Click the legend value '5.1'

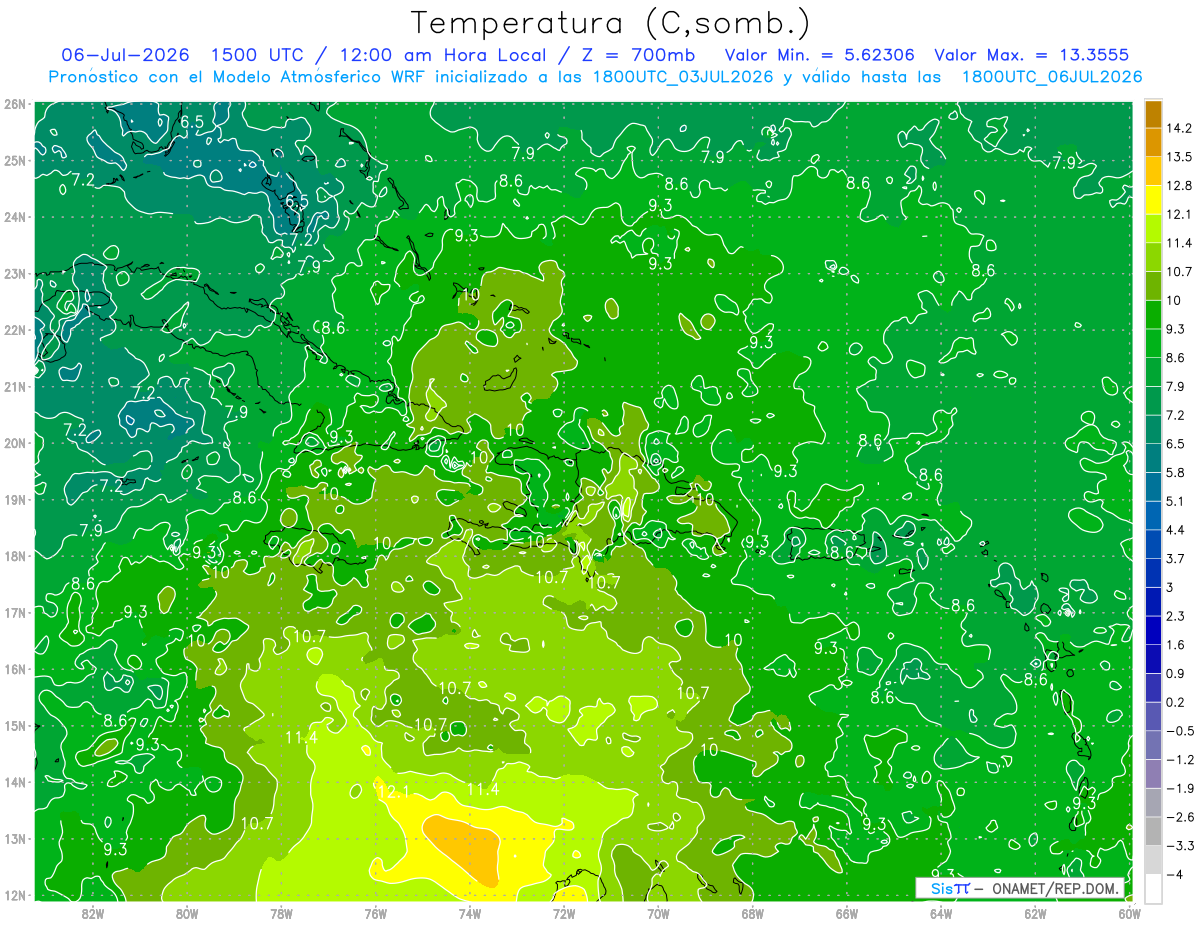(1176, 501)
